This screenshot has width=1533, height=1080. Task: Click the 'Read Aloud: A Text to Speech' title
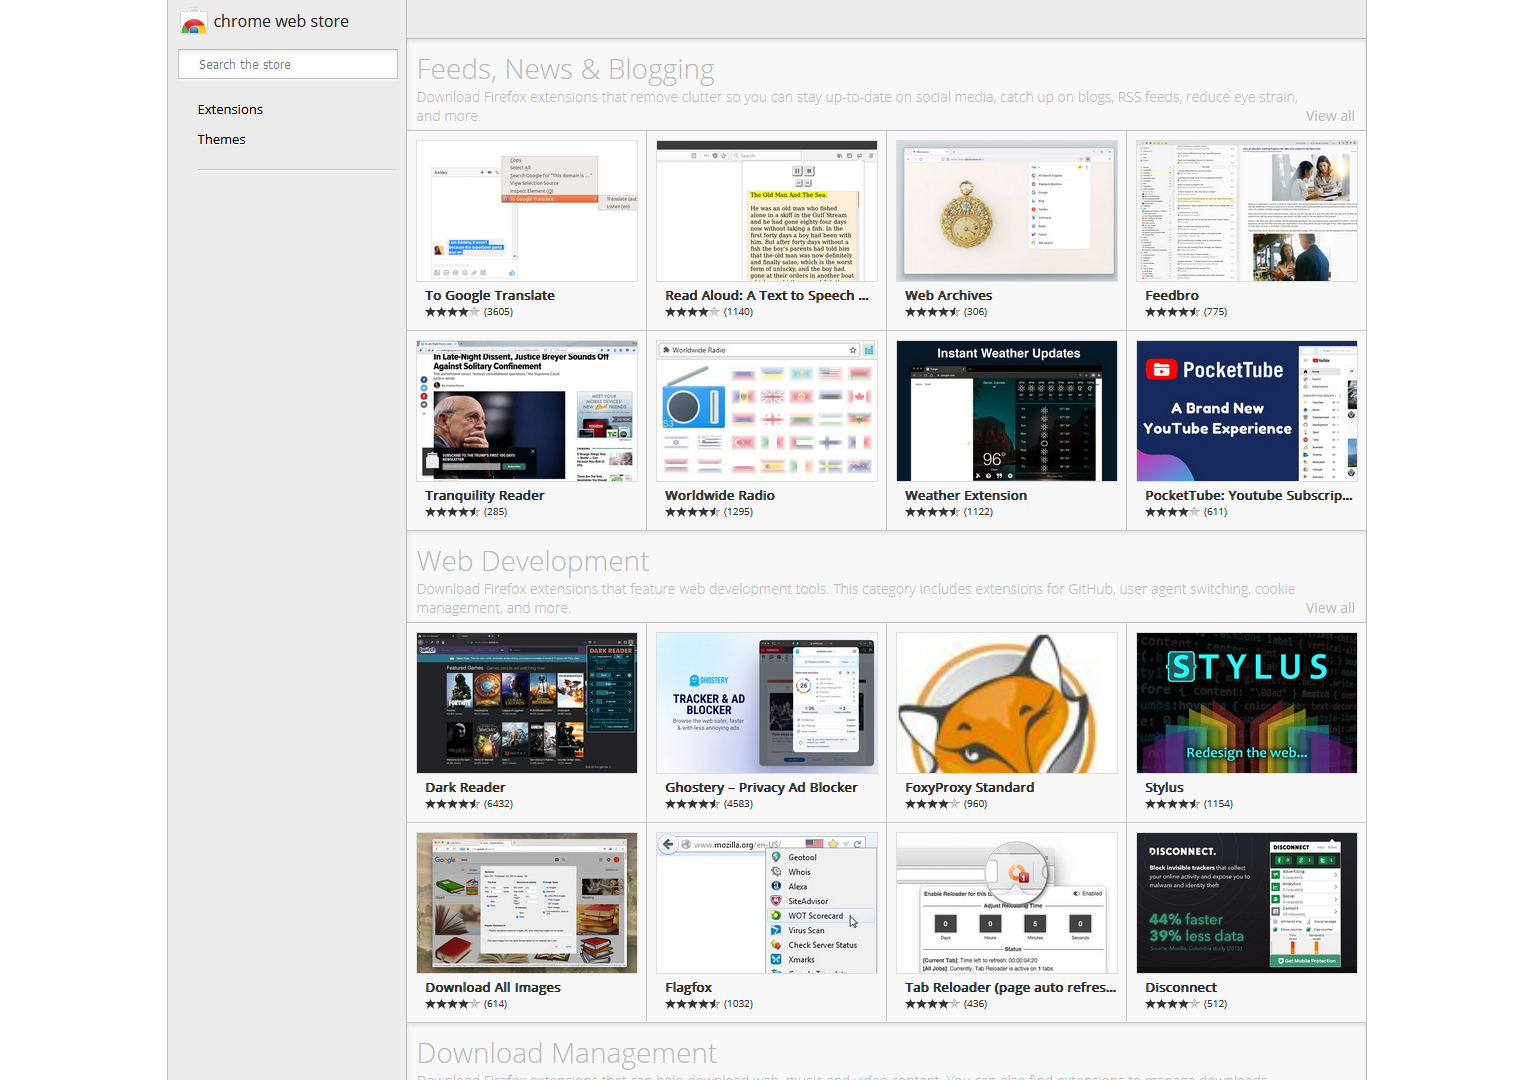(767, 295)
